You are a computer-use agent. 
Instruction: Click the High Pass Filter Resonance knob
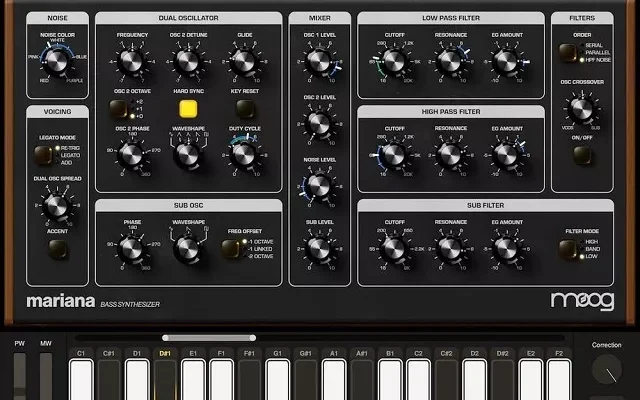pos(450,153)
